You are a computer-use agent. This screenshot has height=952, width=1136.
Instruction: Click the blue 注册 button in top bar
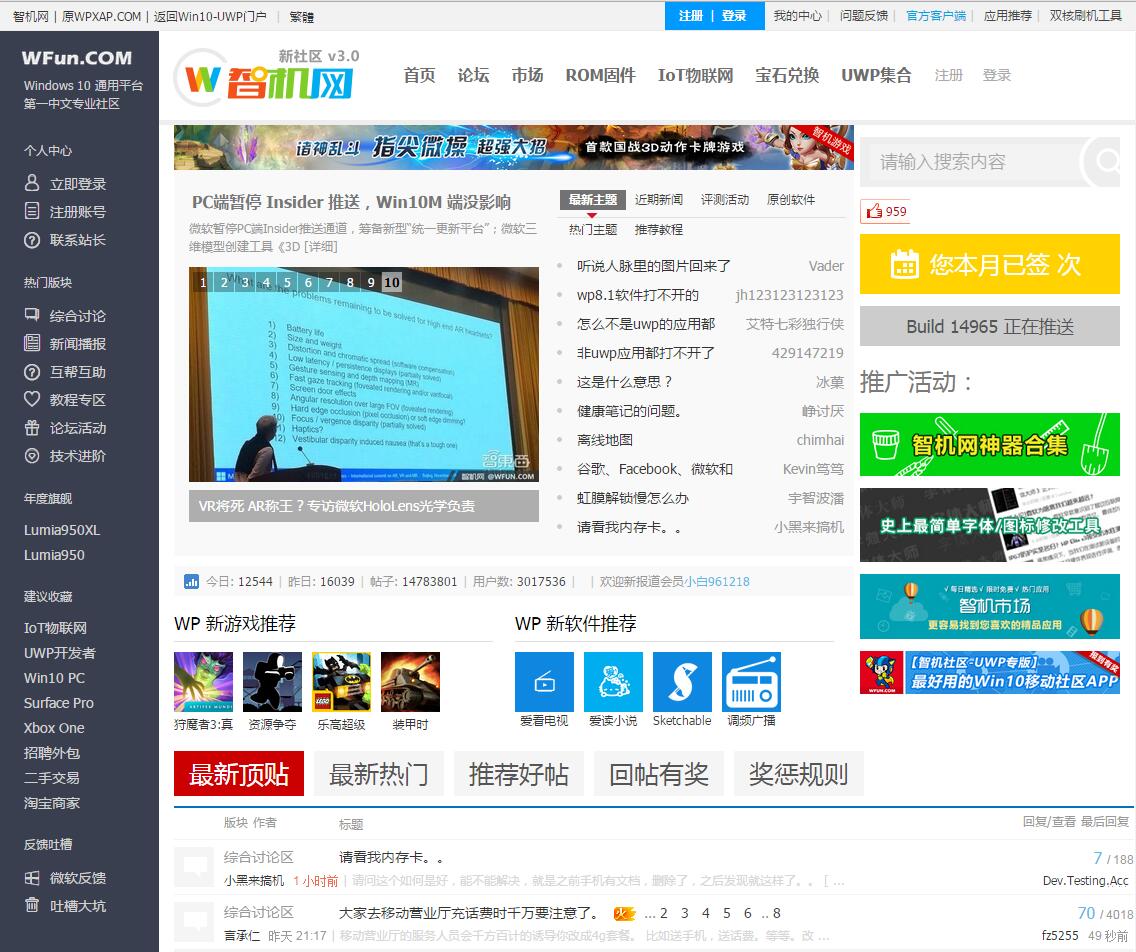click(690, 15)
